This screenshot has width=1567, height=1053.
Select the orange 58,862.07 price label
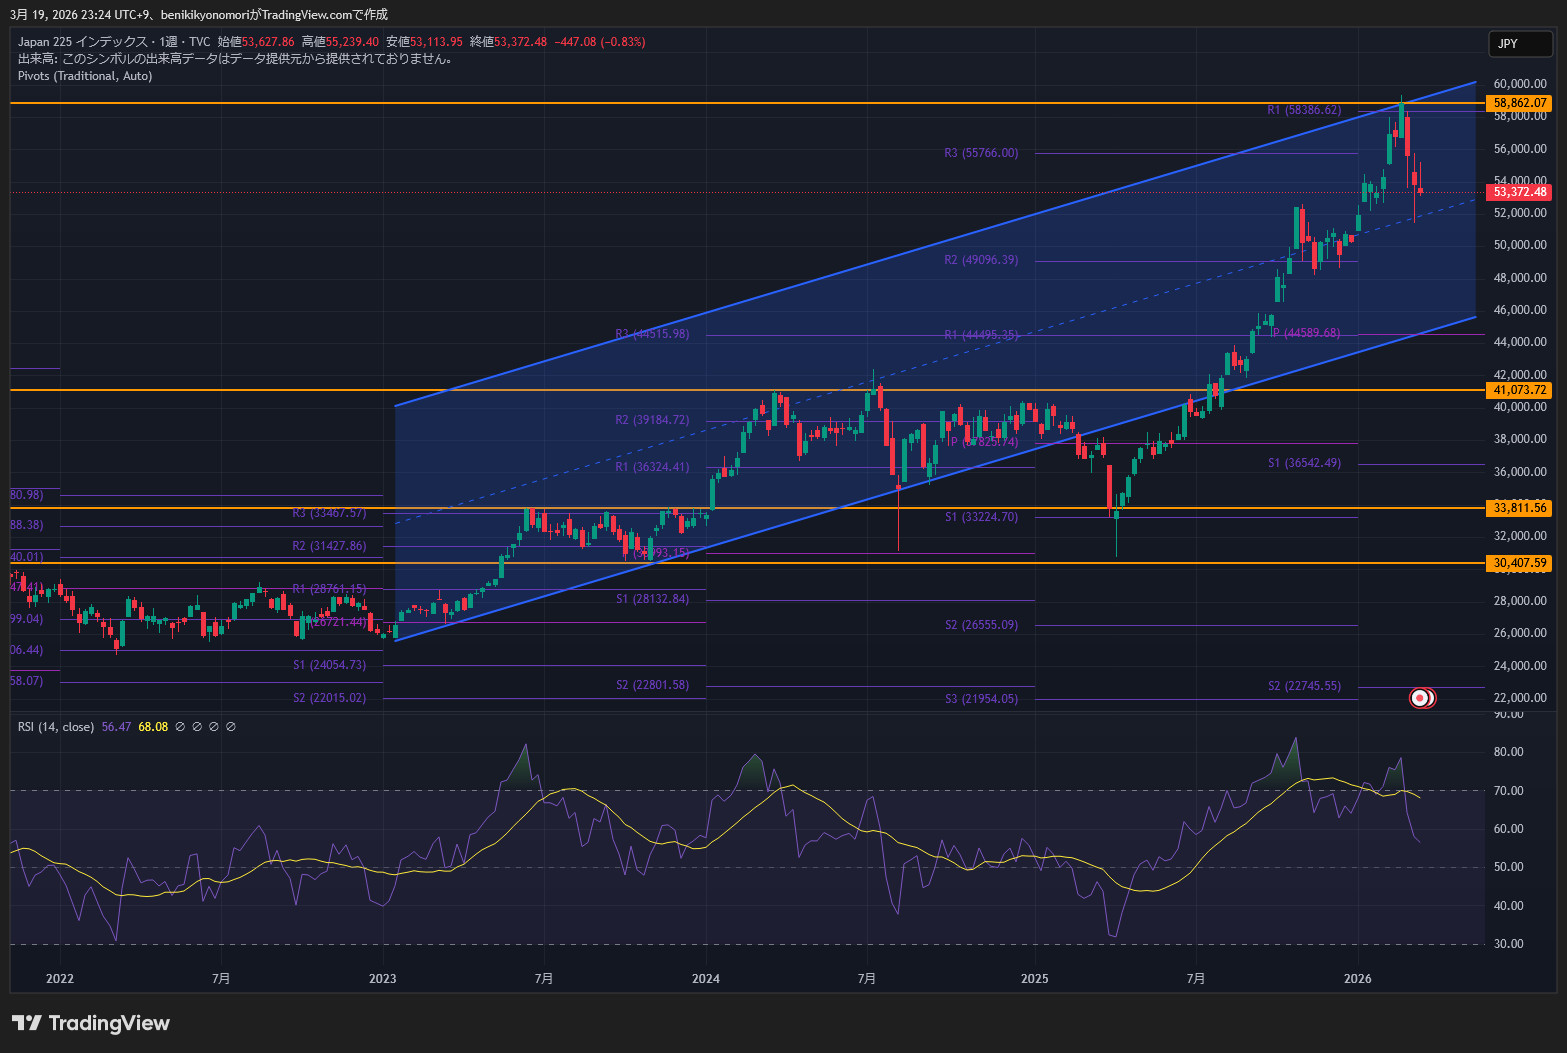tap(1519, 103)
